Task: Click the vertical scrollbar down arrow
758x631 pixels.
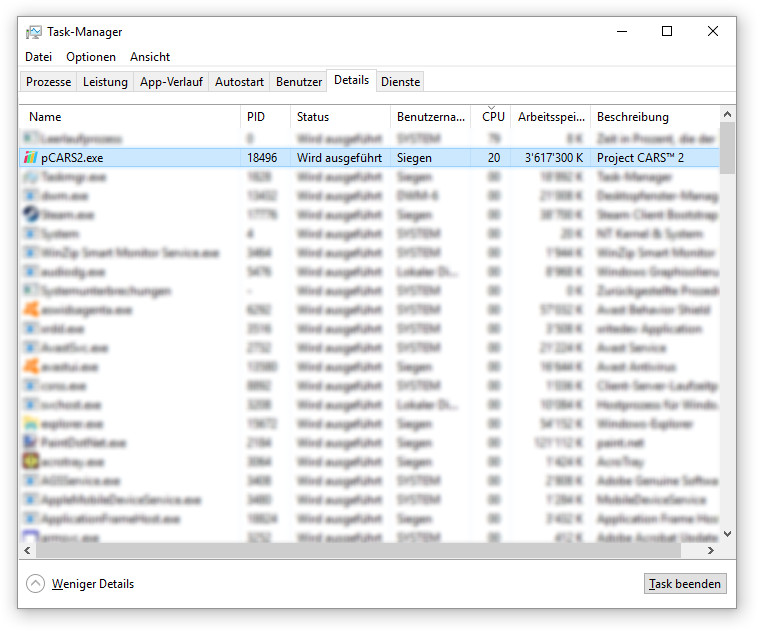Action: click(x=727, y=534)
